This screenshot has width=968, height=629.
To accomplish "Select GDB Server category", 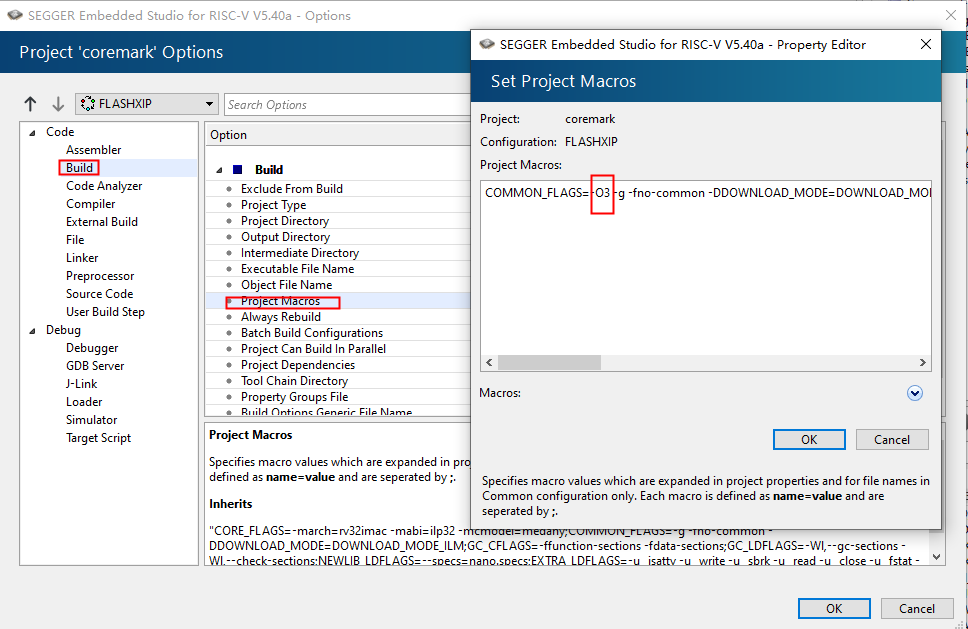I will (x=95, y=366).
